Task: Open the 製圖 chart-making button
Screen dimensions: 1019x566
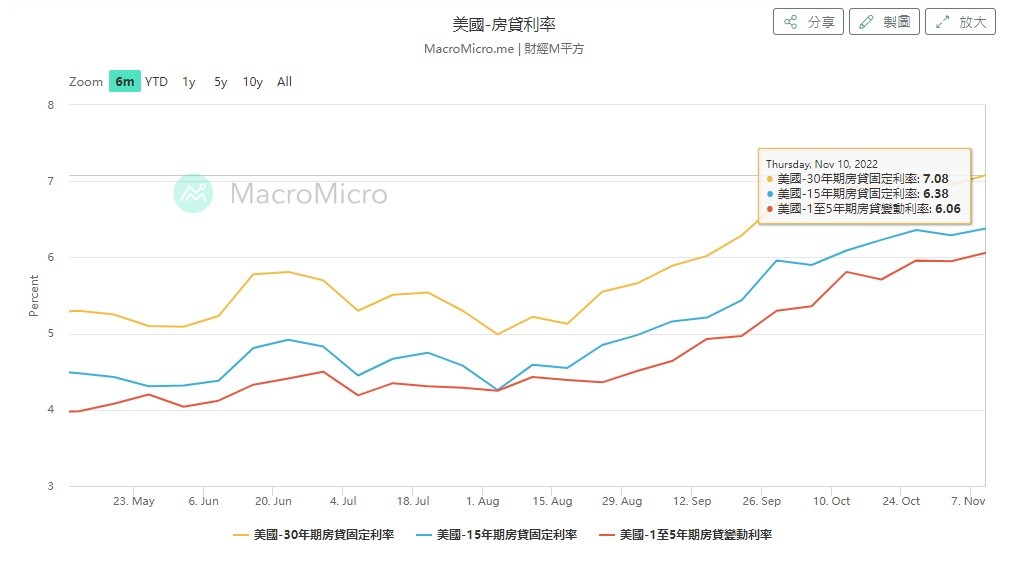Action: click(x=884, y=22)
